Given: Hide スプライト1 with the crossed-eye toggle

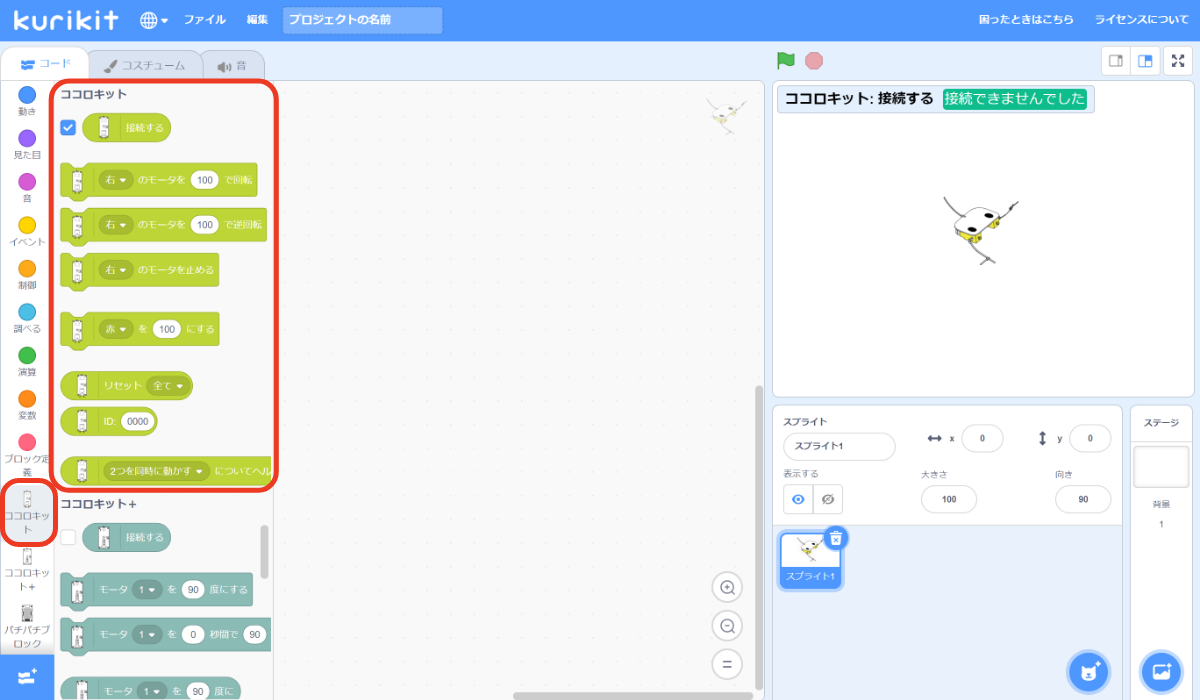Looking at the screenshot, I should point(828,499).
